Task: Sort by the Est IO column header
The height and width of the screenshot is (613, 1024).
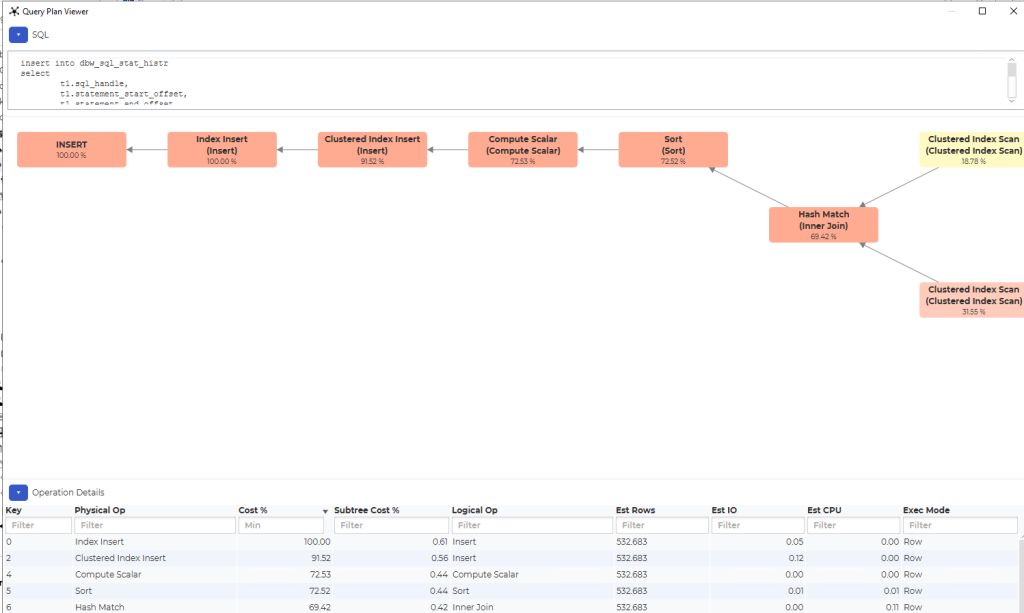Action: click(x=724, y=510)
